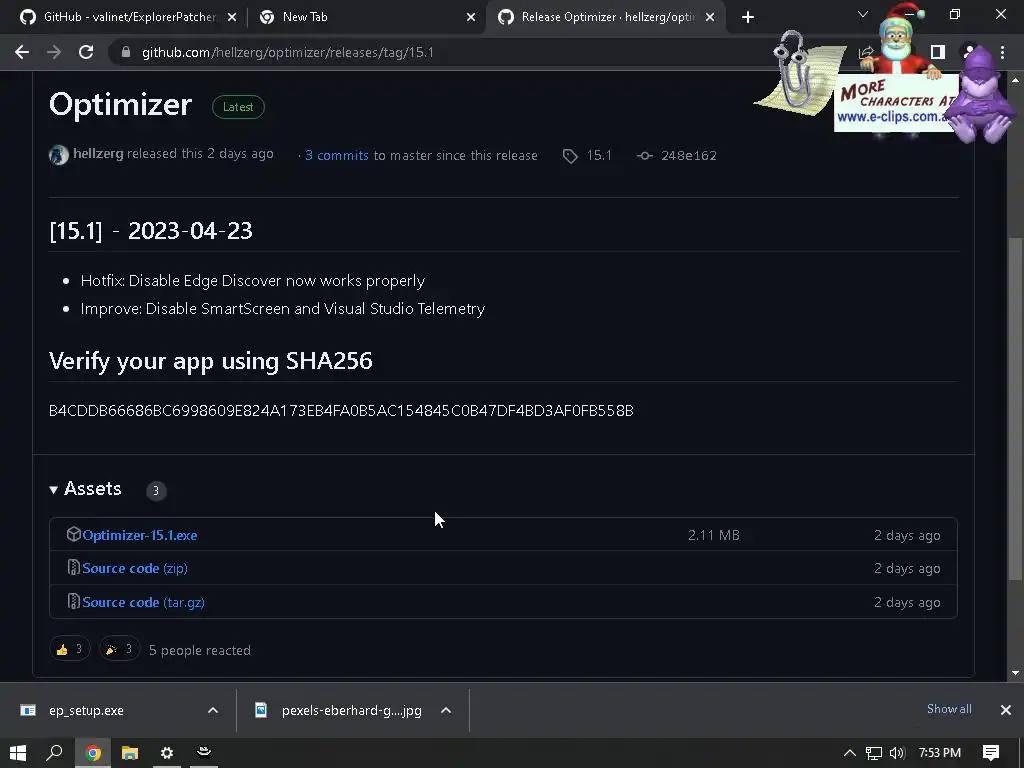
Task: Toggle the browser side panel icon
Action: point(938,52)
